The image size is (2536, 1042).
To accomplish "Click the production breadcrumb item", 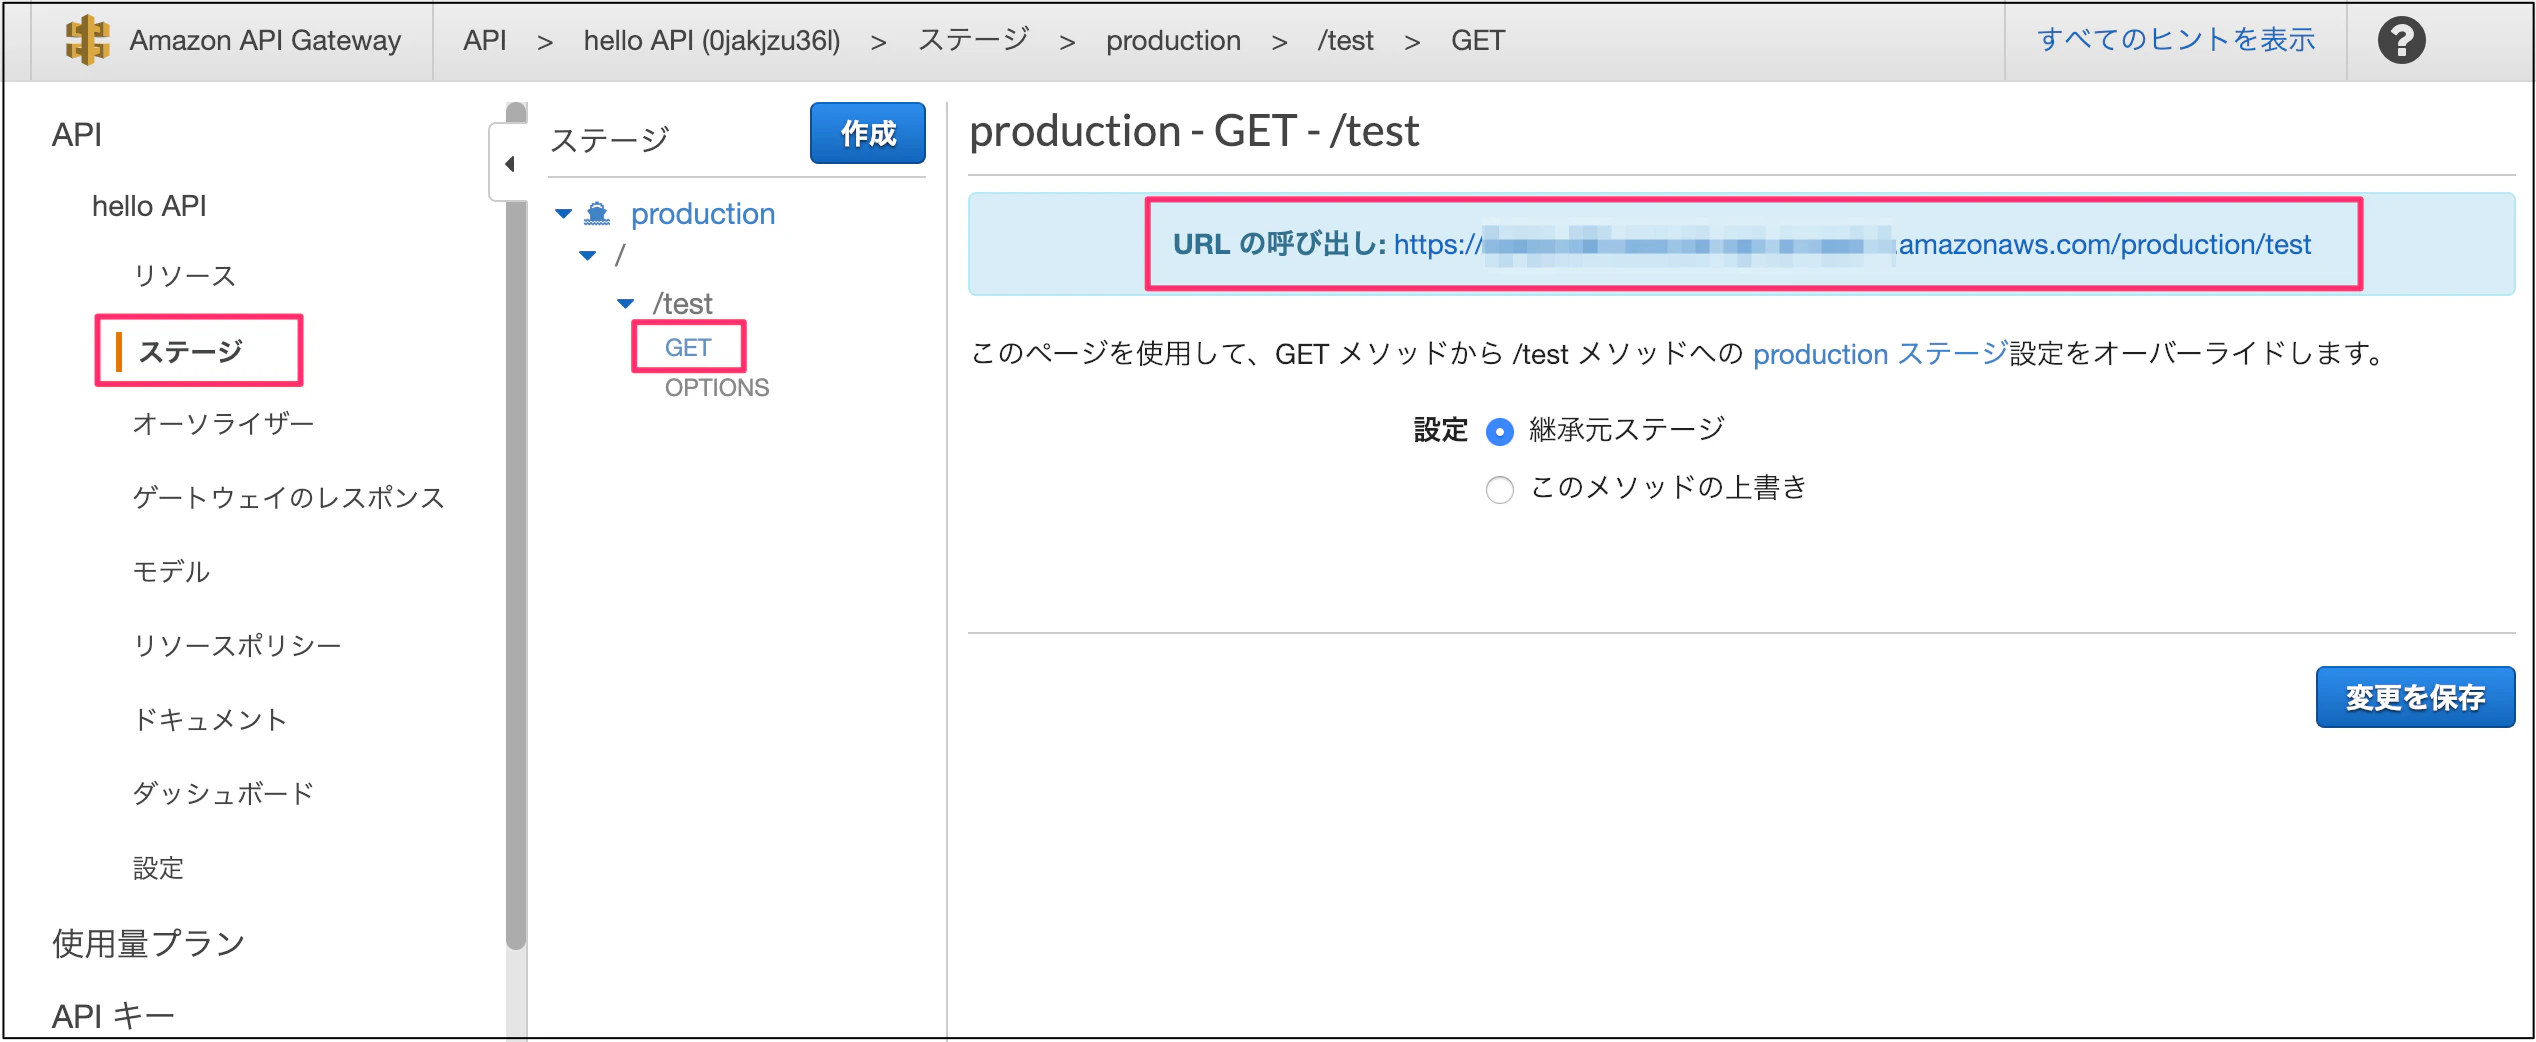I will click(x=1173, y=40).
